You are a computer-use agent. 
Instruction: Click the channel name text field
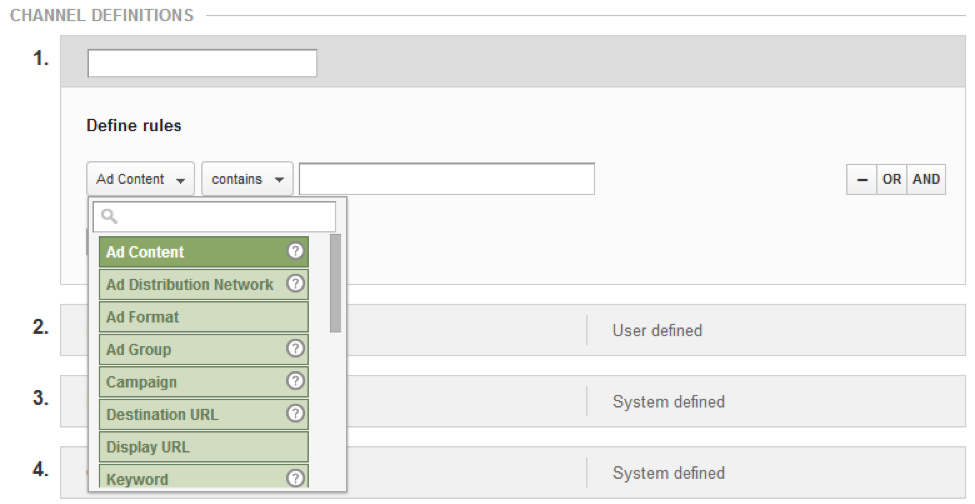coord(202,63)
